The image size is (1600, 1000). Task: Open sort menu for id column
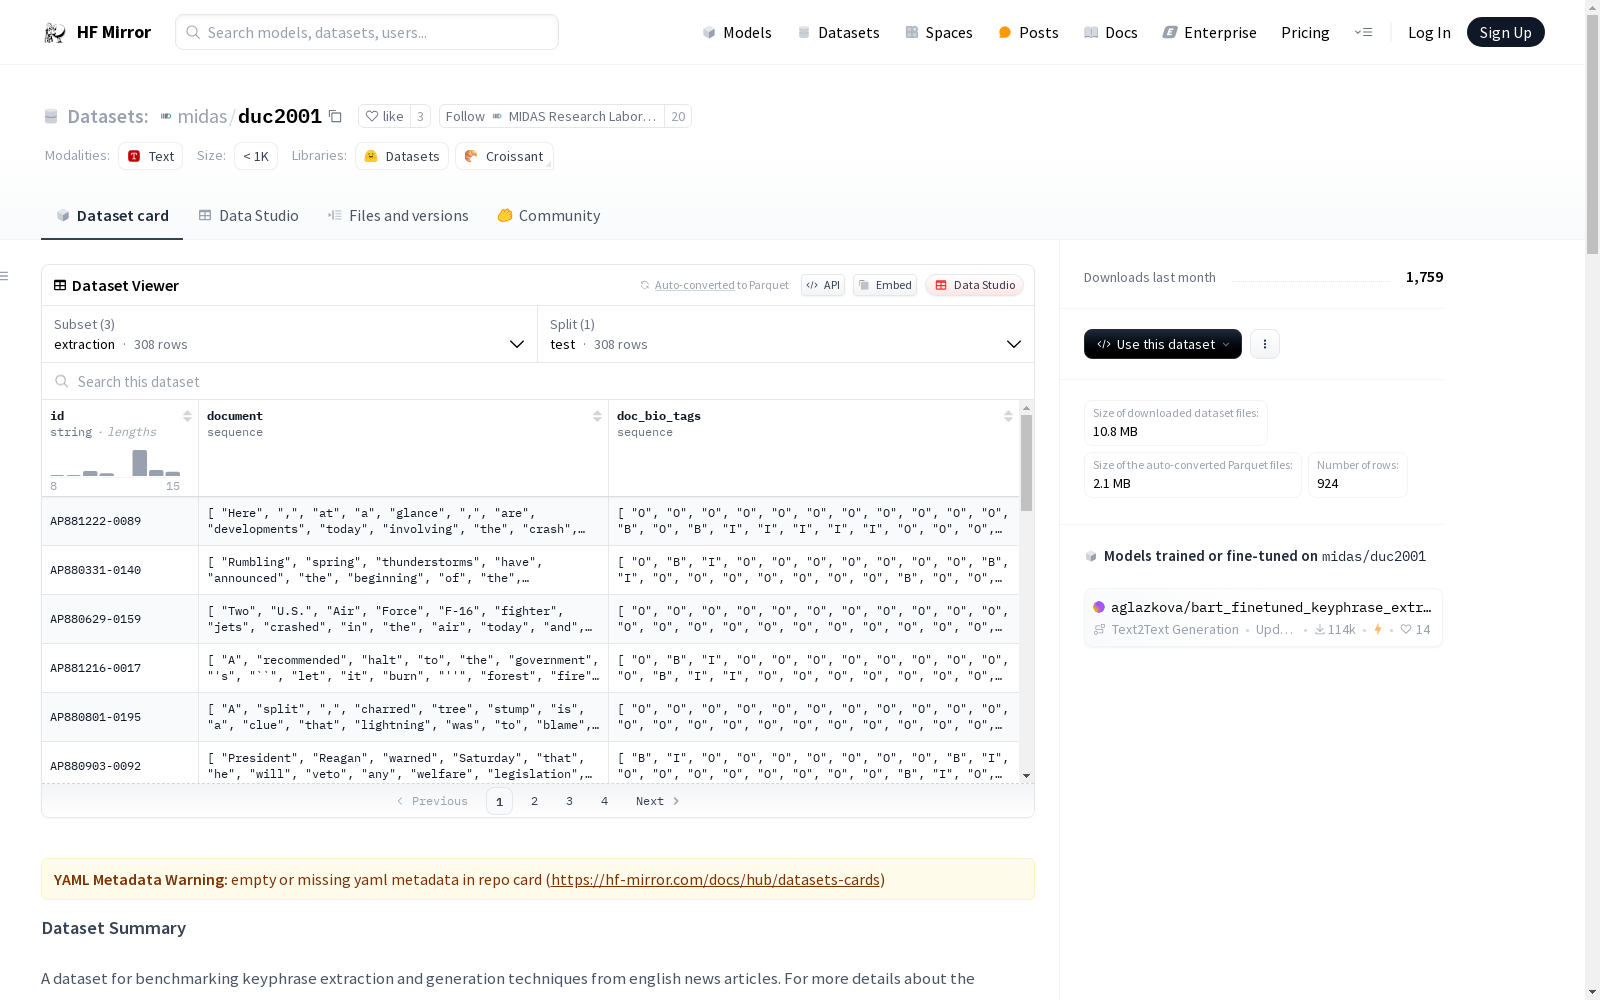pos(187,416)
